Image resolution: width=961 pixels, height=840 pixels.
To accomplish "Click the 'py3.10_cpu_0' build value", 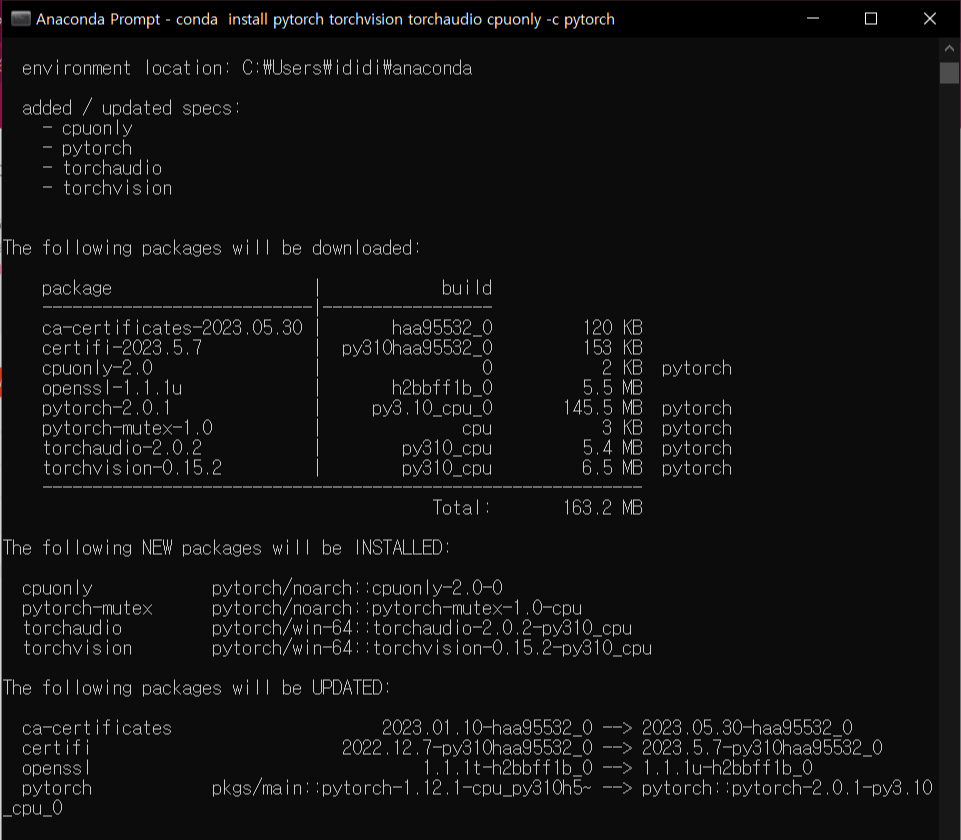I will [x=432, y=408].
